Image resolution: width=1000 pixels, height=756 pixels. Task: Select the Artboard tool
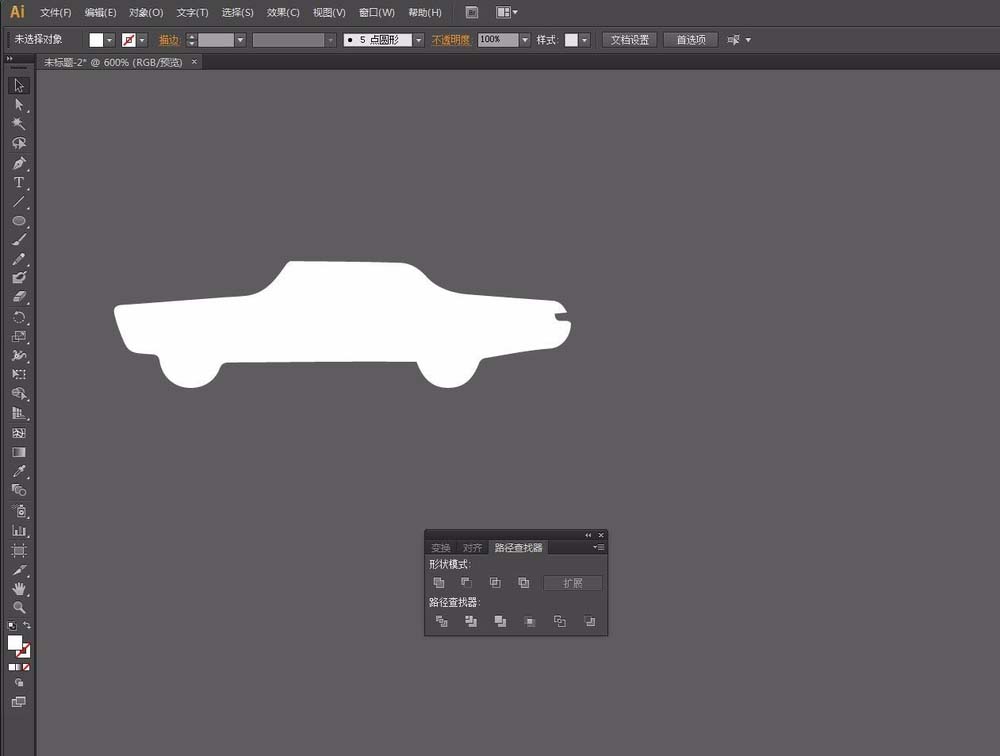[x=18, y=551]
